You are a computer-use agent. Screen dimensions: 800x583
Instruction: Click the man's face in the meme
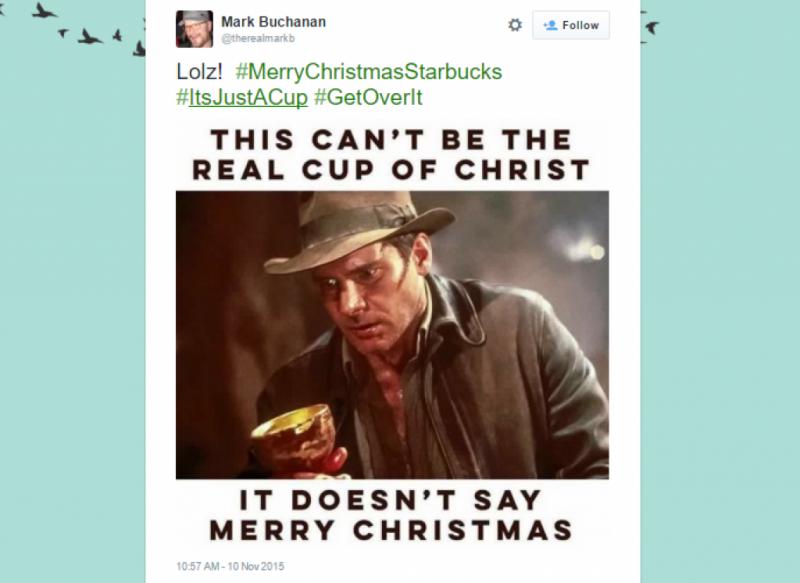[x=368, y=296]
